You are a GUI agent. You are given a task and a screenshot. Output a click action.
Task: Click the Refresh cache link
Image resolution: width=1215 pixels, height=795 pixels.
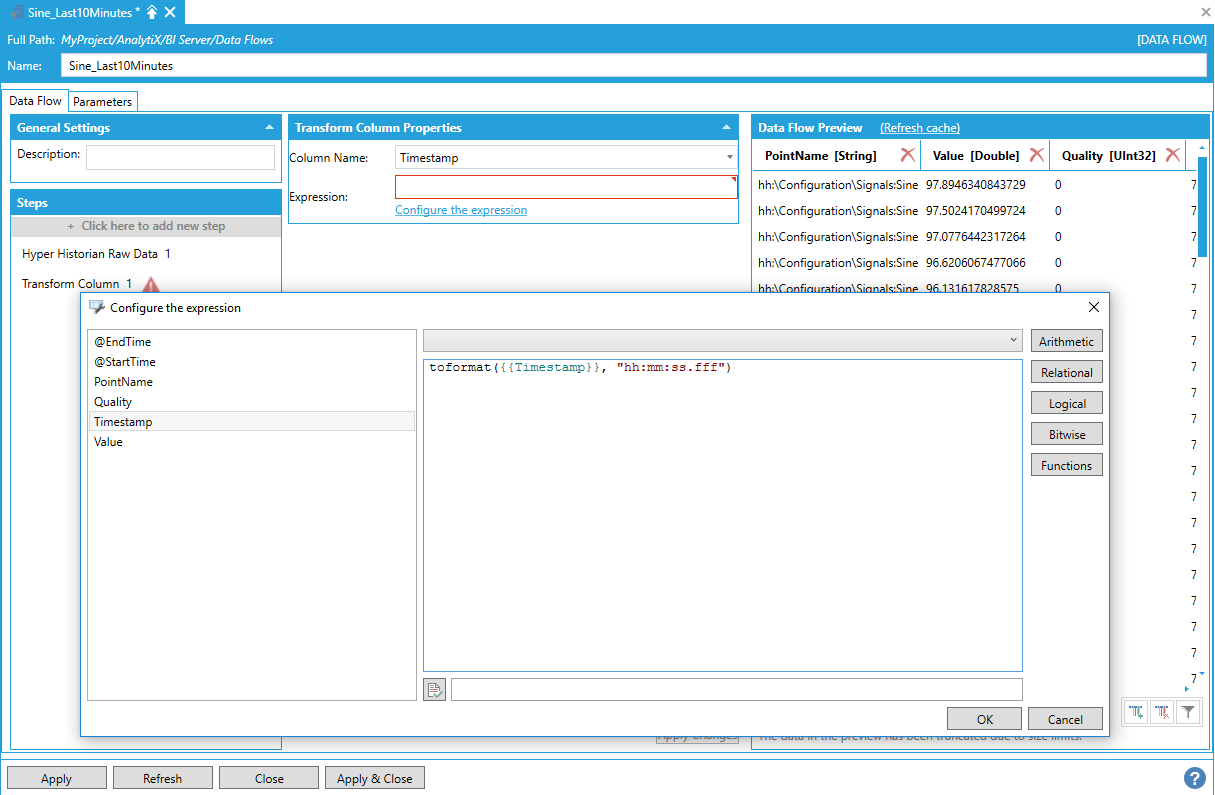point(919,128)
